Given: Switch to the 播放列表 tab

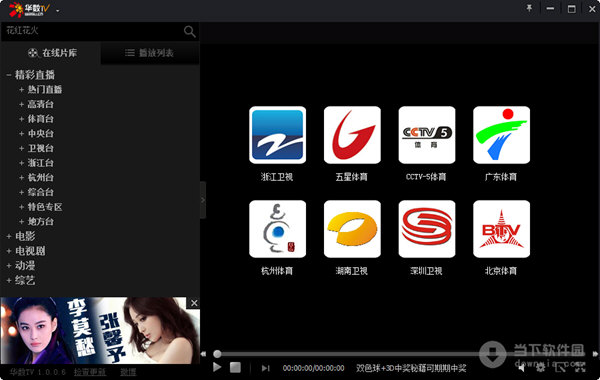Looking at the screenshot, I should pos(150,53).
